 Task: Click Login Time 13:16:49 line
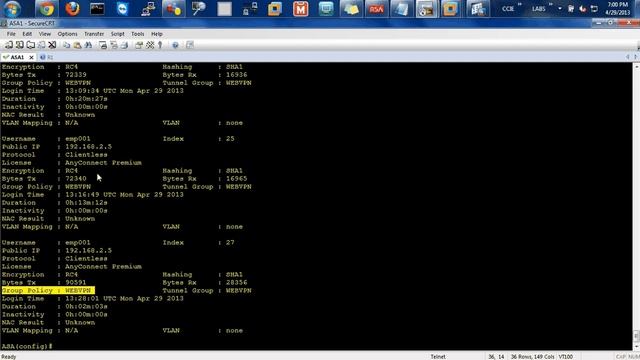(93, 194)
